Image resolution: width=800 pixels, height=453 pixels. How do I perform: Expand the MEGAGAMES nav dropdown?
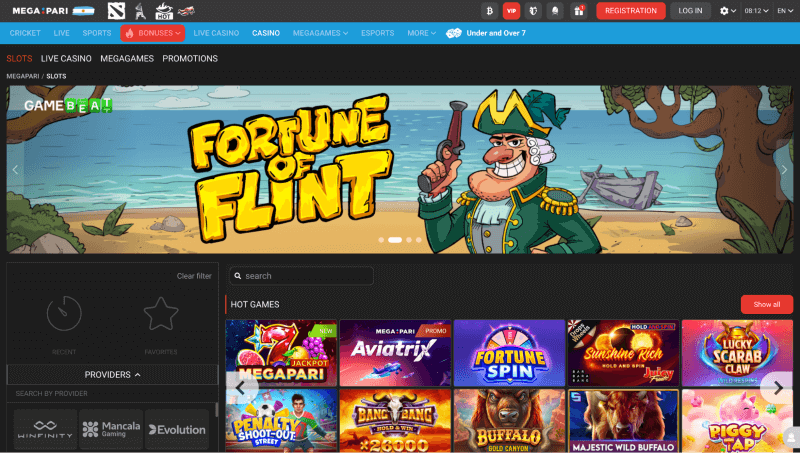(320, 33)
